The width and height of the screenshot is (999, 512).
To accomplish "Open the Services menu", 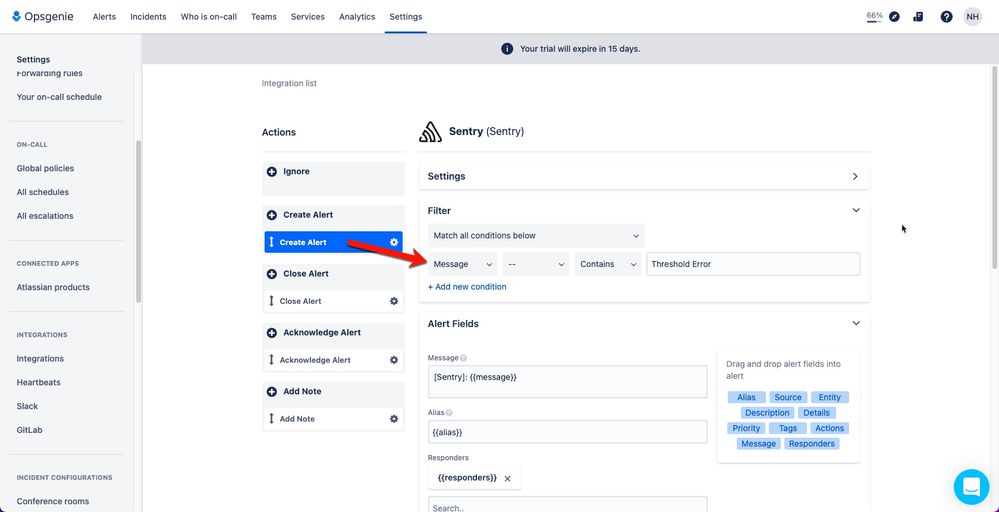I will 308,17.
